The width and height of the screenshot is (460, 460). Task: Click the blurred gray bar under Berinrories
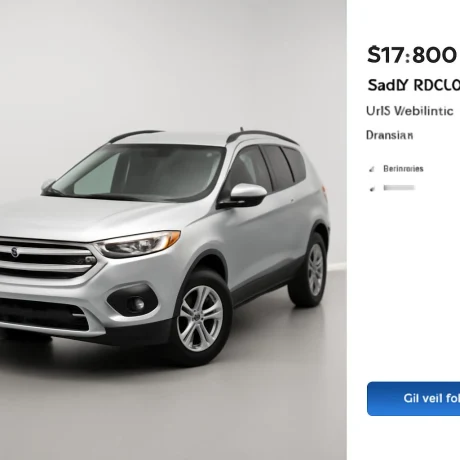[399, 188]
